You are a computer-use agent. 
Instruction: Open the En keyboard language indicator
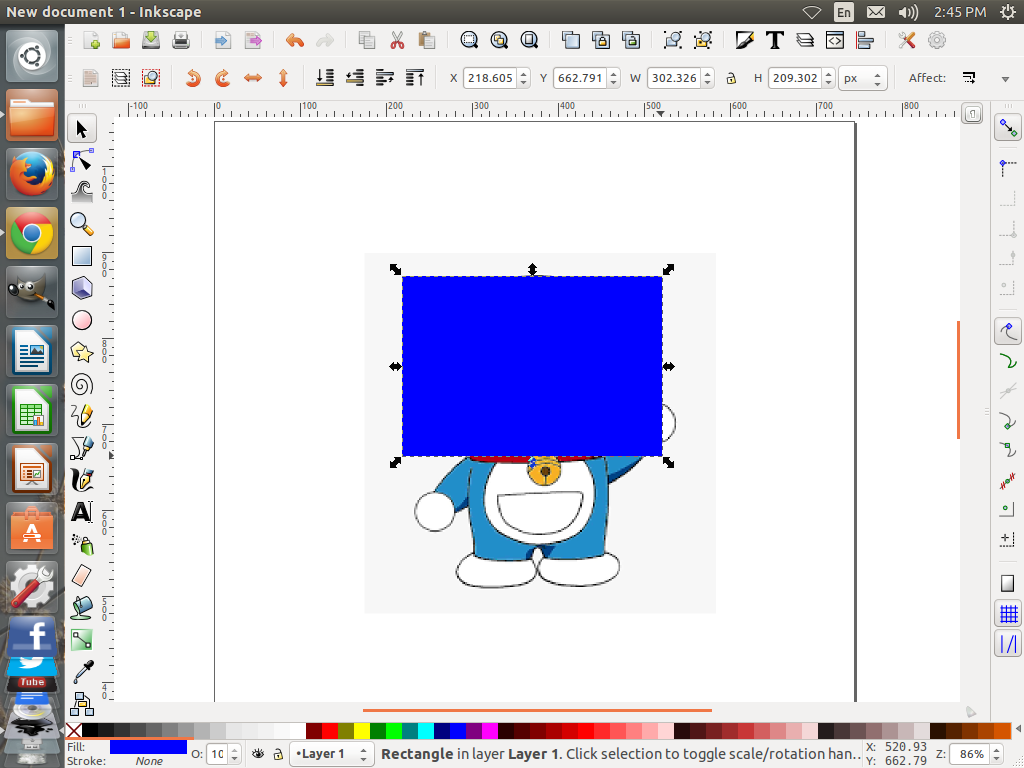tap(844, 12)
